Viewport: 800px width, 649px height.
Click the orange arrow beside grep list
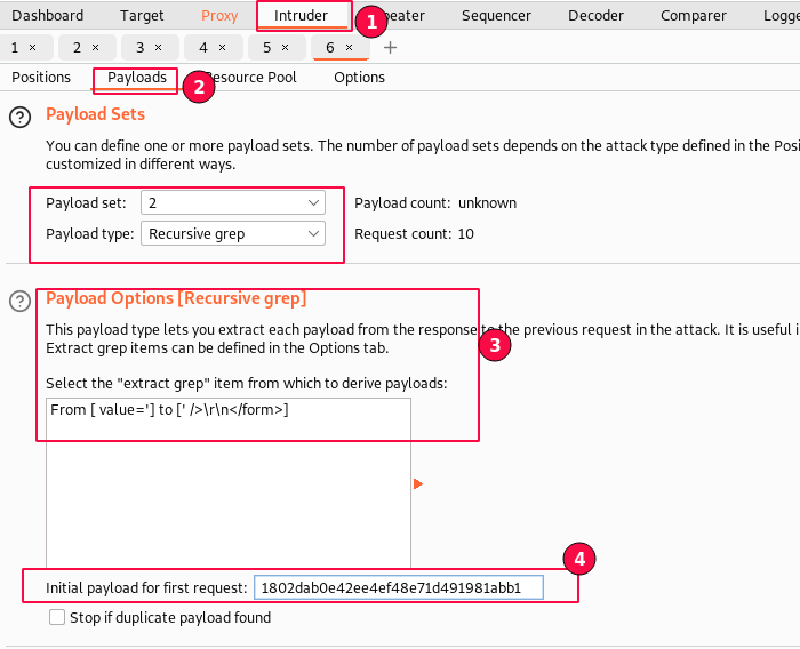(417, 485)
